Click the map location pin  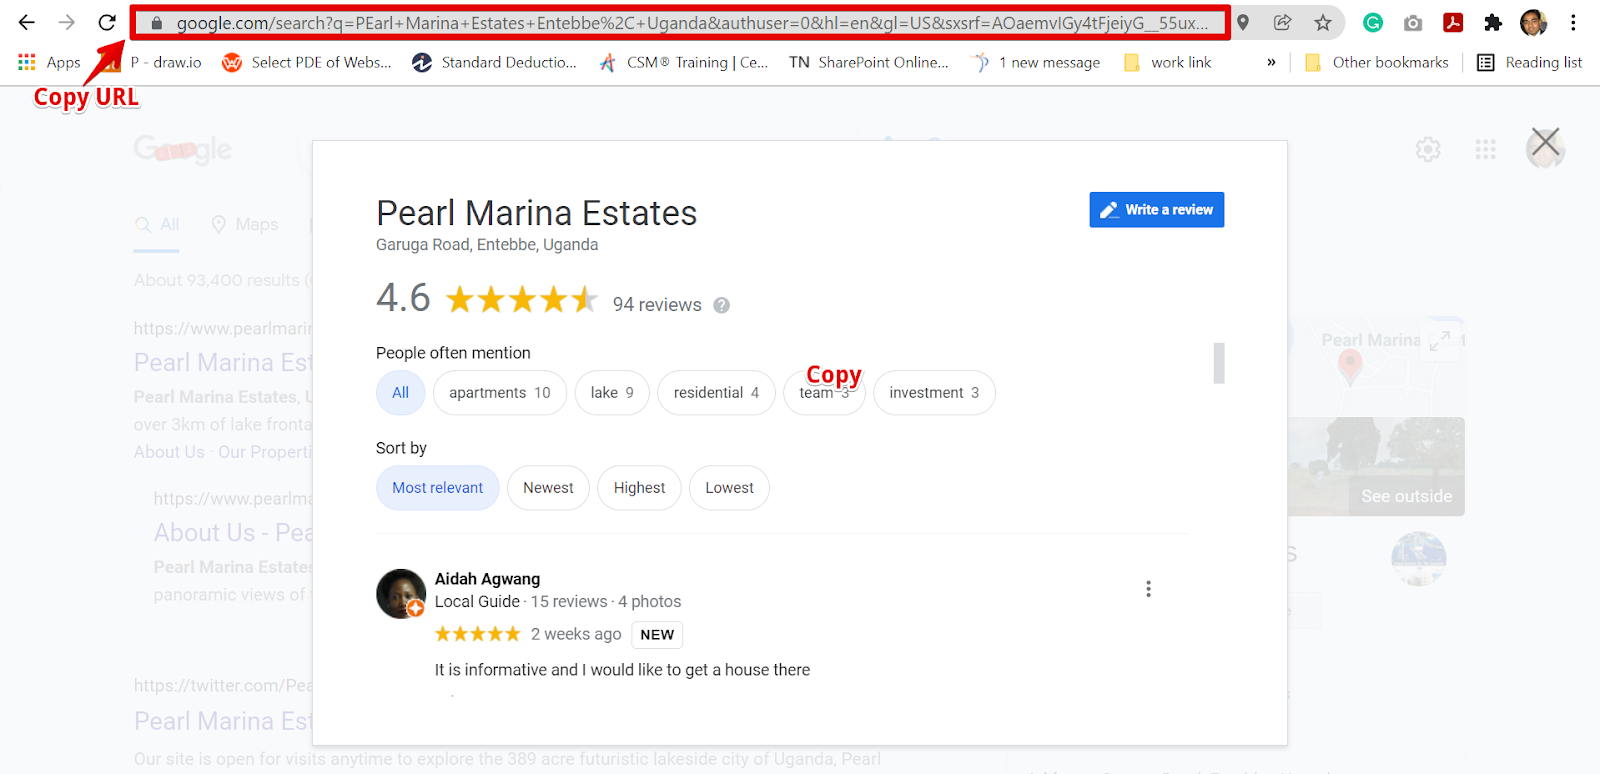(x=1350, y=368)
